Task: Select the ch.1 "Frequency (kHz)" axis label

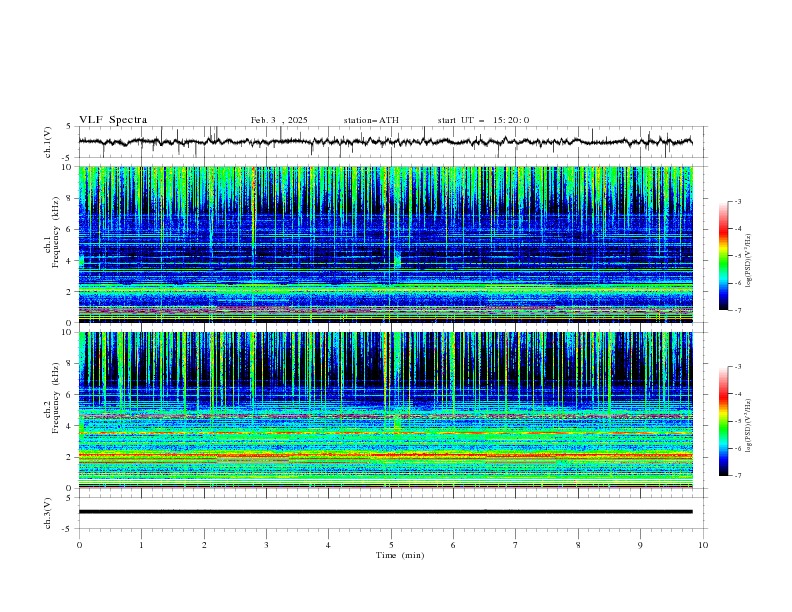Action: coord(56,233)
